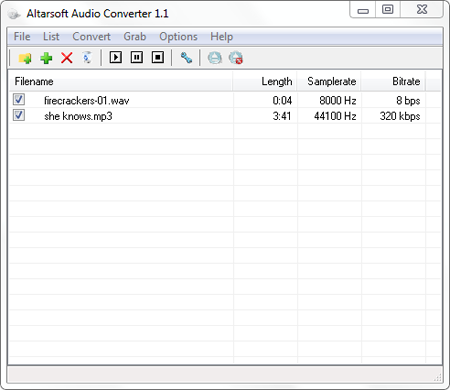Screen dimensions: 450x390
Task: Click the pause button in toolbar
Action: tap(137, 57)
